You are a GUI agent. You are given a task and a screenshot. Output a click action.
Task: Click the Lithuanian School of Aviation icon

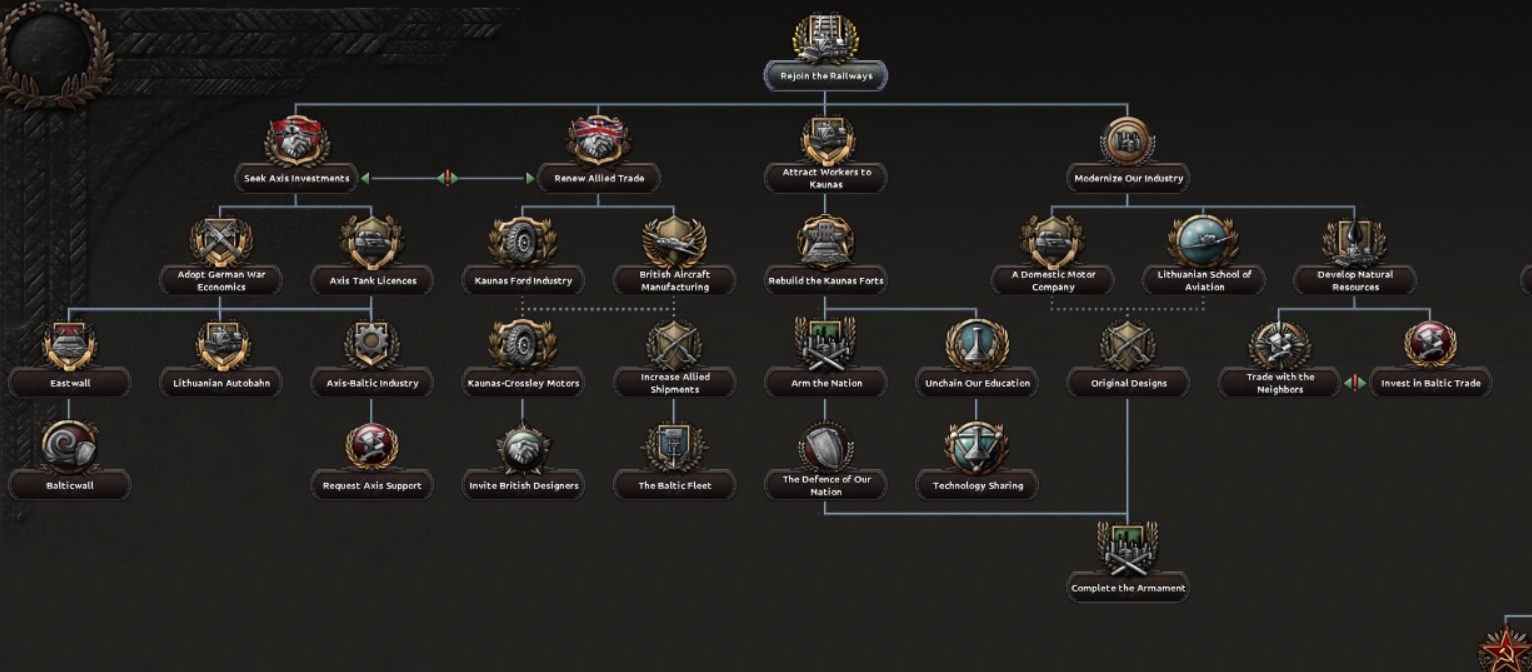click(x=1203, y=242)
